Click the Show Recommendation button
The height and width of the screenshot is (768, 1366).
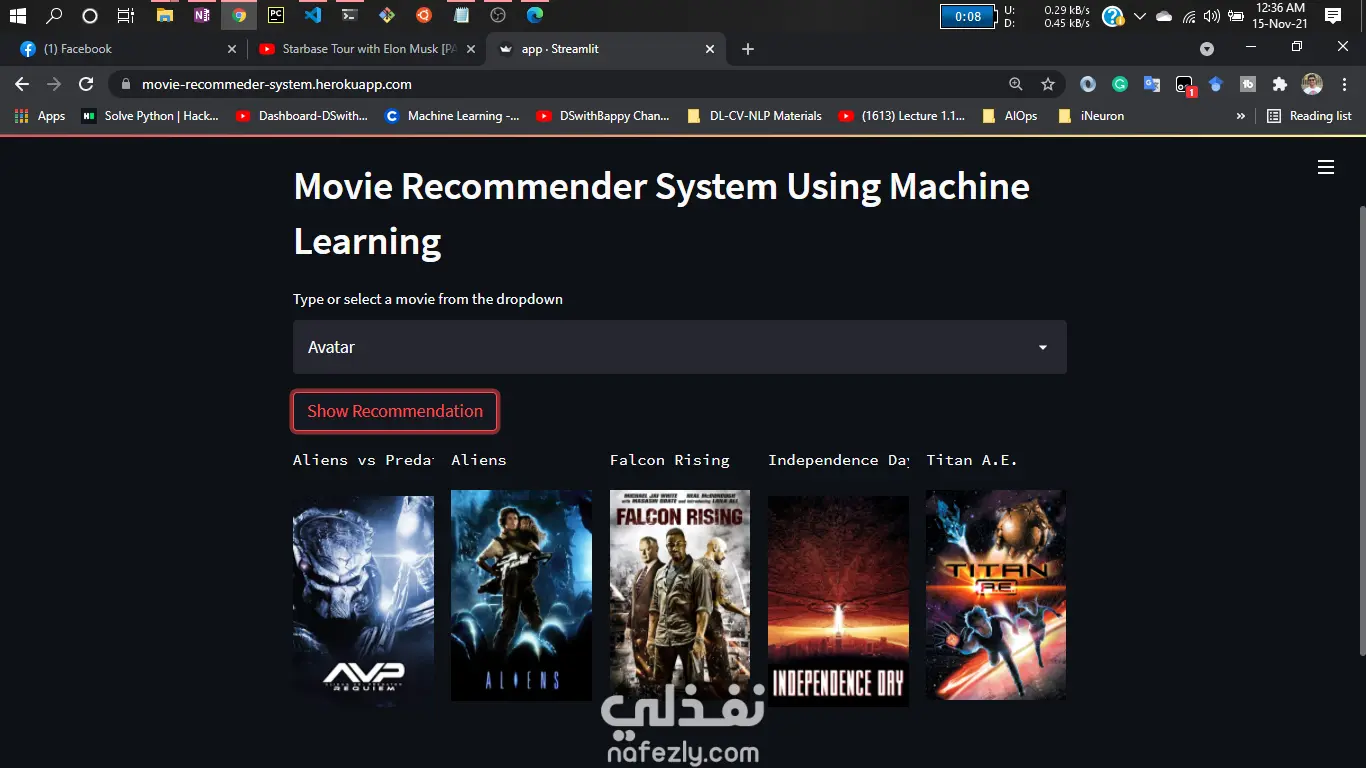(395, 411)
